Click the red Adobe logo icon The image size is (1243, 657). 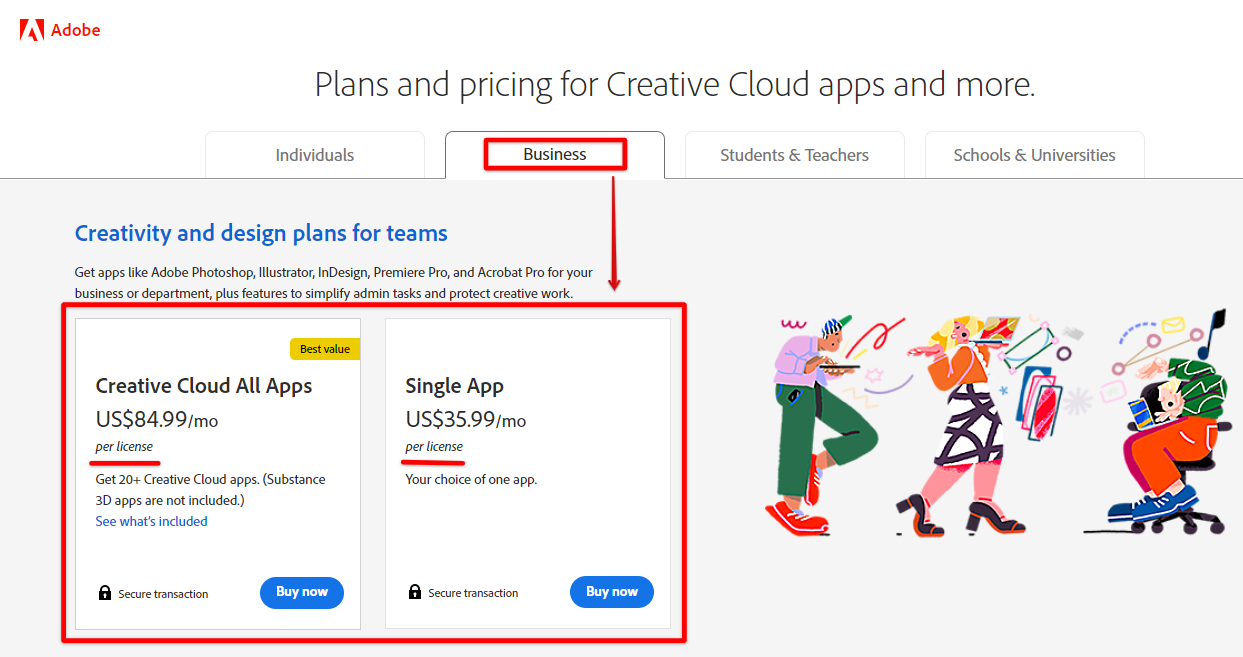pyautogui.click(x=32, y=30)
